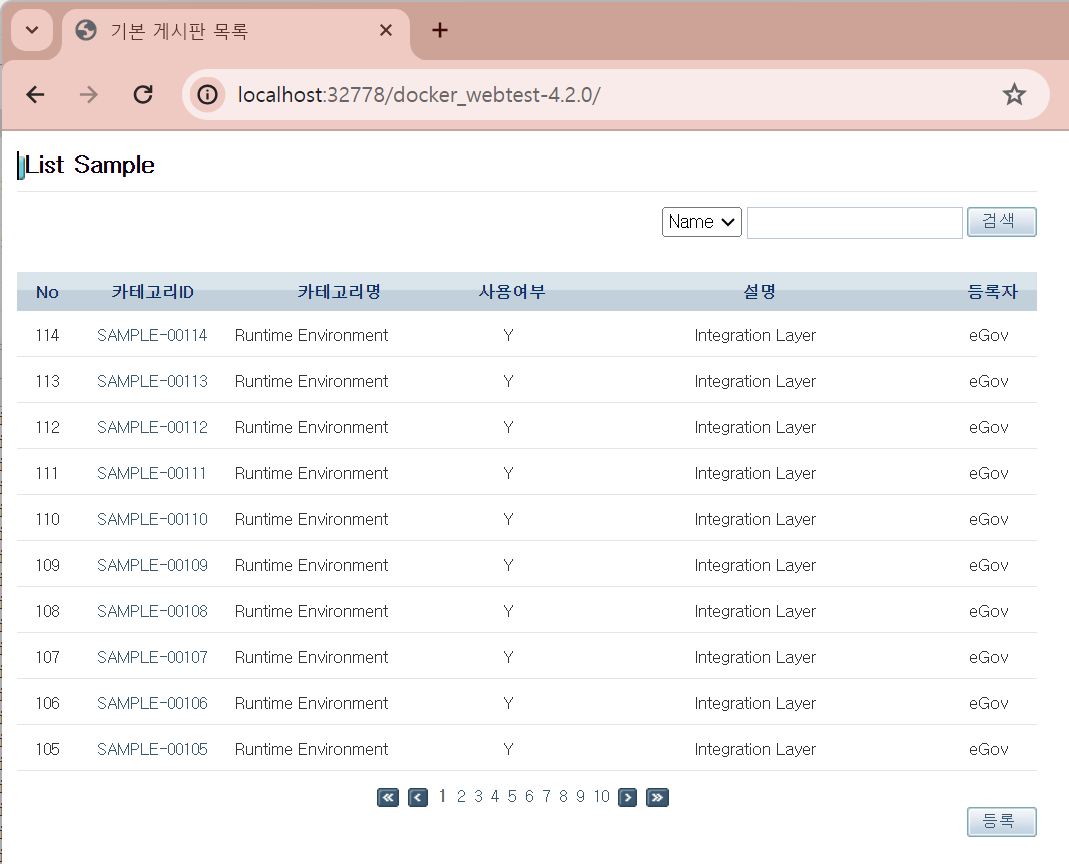Close the 기본 게시판 목록 tab
The image size is (1069, 864).
pos(386,31)
